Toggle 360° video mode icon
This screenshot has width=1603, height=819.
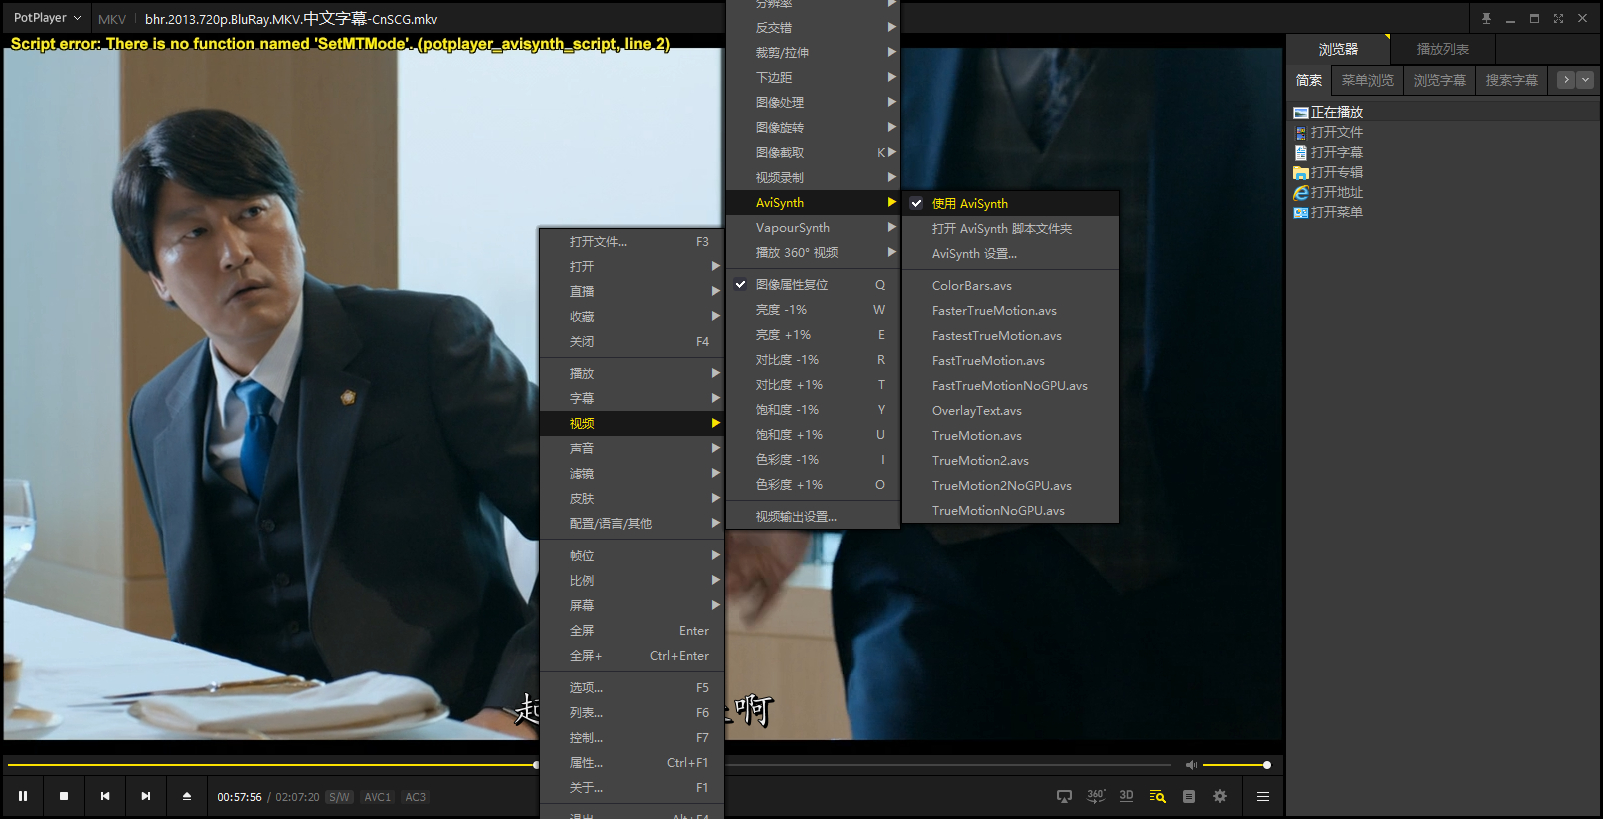pos(1096,796)
